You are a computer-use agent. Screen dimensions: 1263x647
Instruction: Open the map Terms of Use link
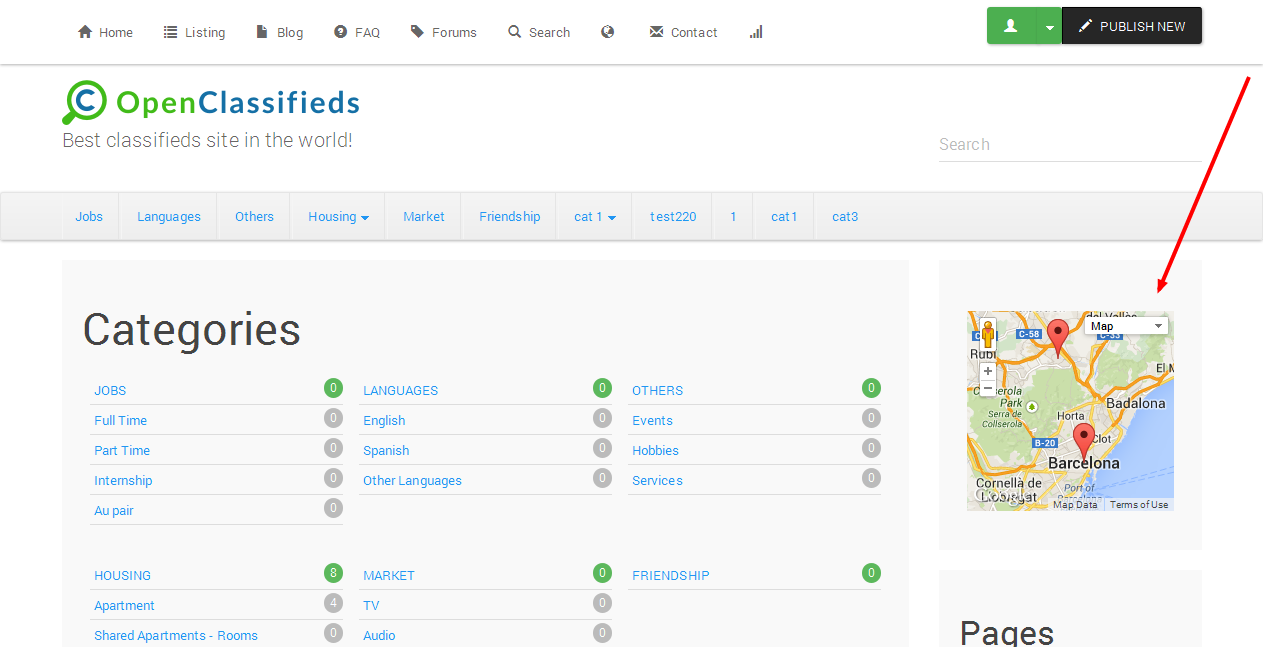(x=1139, y=505)
